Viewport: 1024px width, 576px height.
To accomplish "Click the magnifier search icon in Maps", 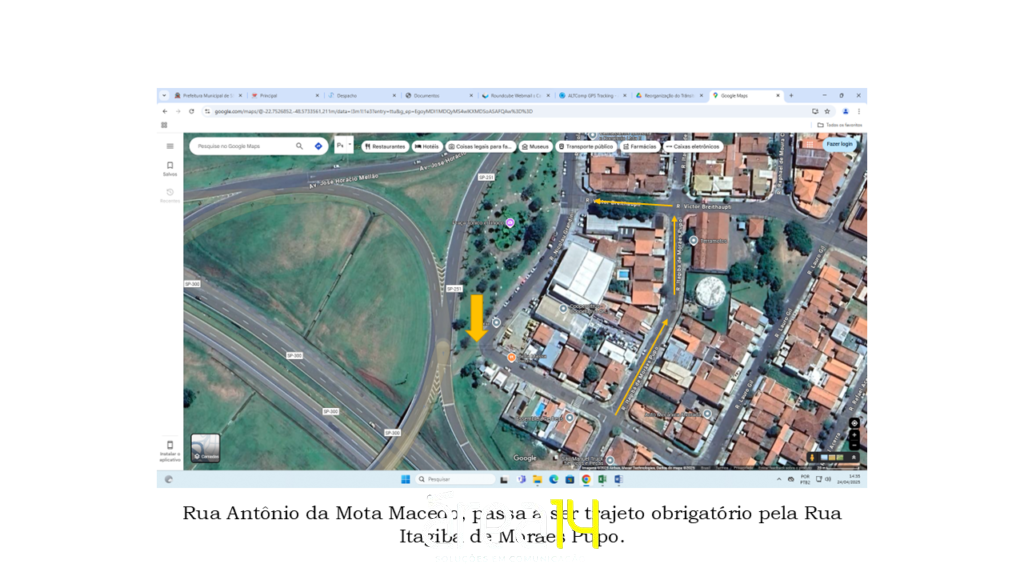I will pos(299,146).
